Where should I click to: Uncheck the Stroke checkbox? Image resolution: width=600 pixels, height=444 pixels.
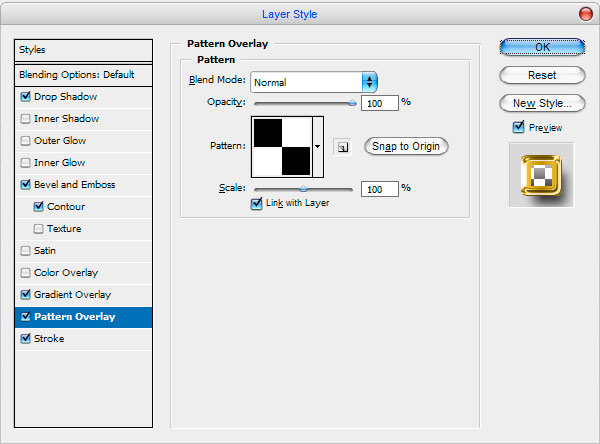click(25, 338)
